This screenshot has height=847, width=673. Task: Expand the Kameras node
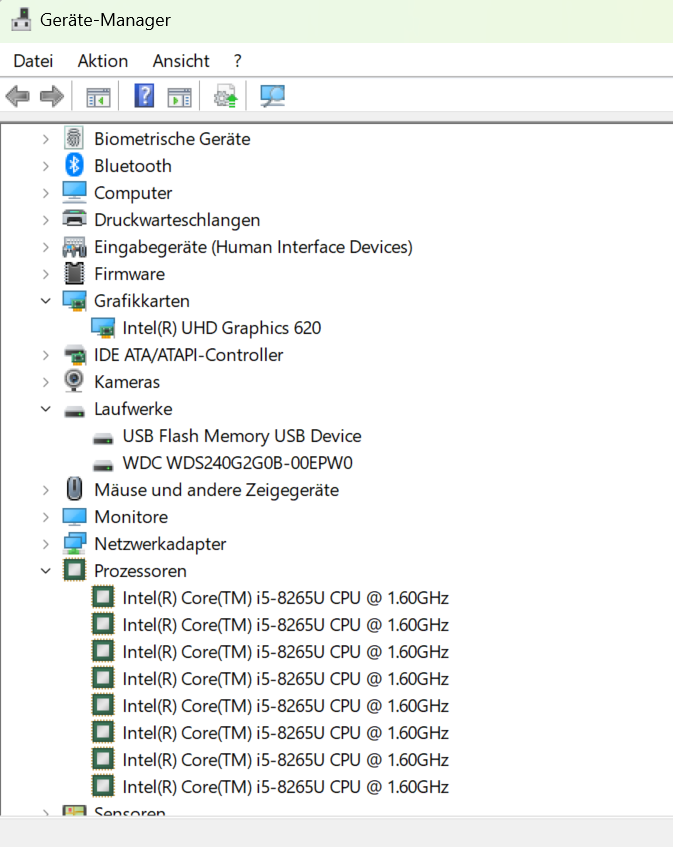click(x=46, y=382)
